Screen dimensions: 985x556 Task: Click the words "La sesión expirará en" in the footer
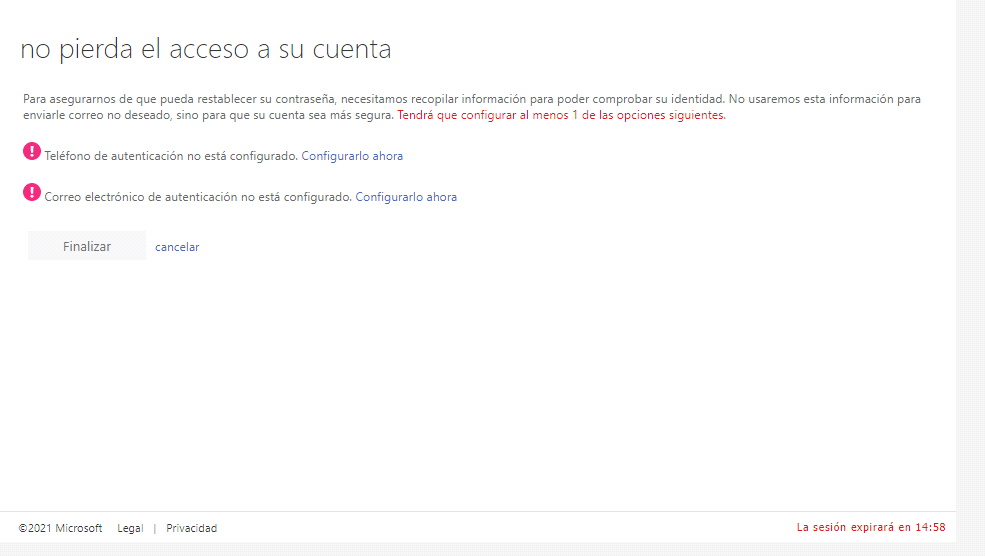tap(853, 527)
